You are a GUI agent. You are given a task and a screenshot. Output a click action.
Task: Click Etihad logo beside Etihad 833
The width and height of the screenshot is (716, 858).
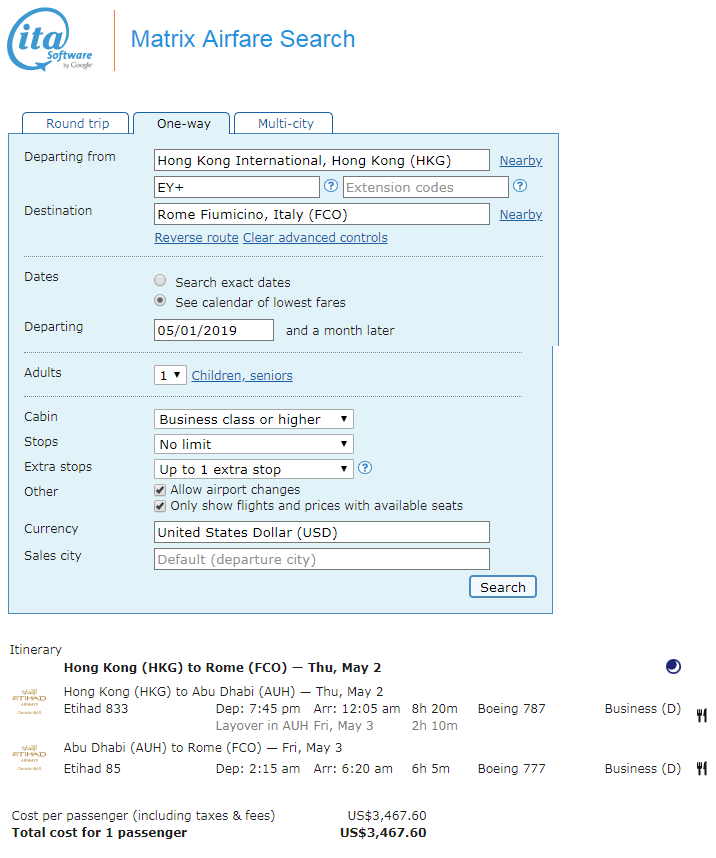tap(30, 702)
